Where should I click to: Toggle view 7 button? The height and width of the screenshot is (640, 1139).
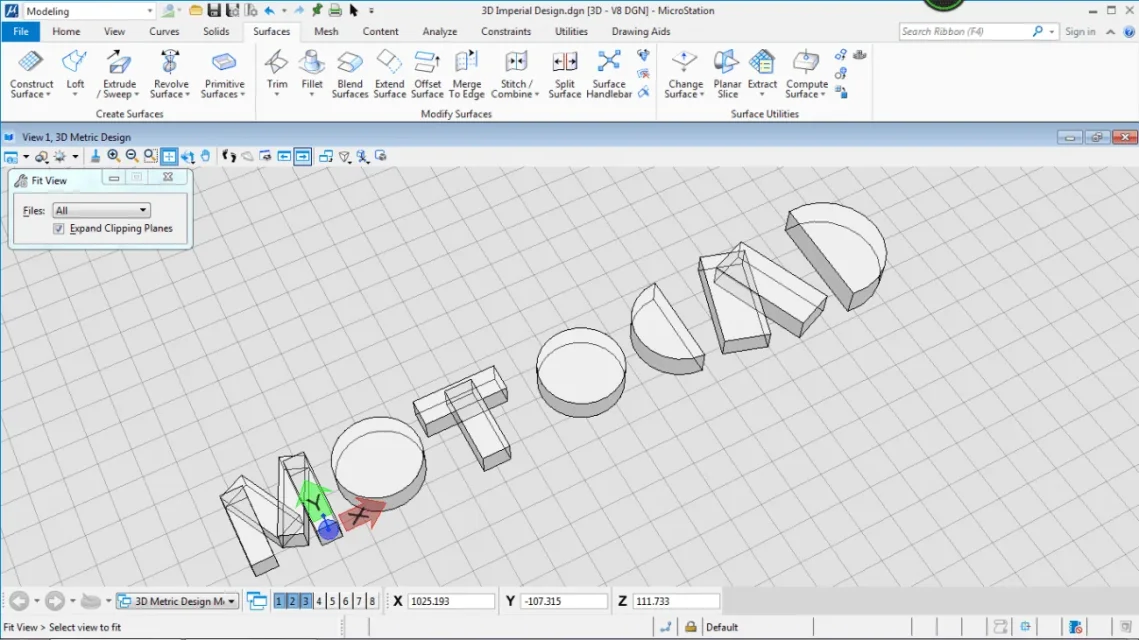[x=358, y=601]
